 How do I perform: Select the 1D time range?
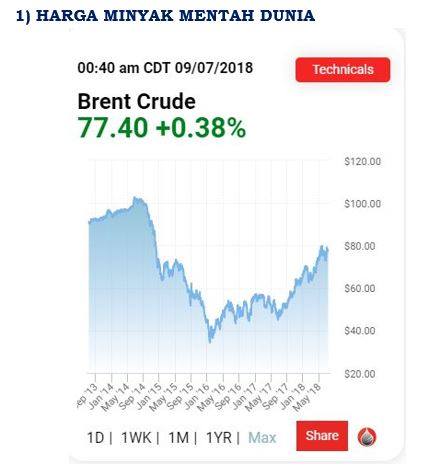tap(96, 438)
